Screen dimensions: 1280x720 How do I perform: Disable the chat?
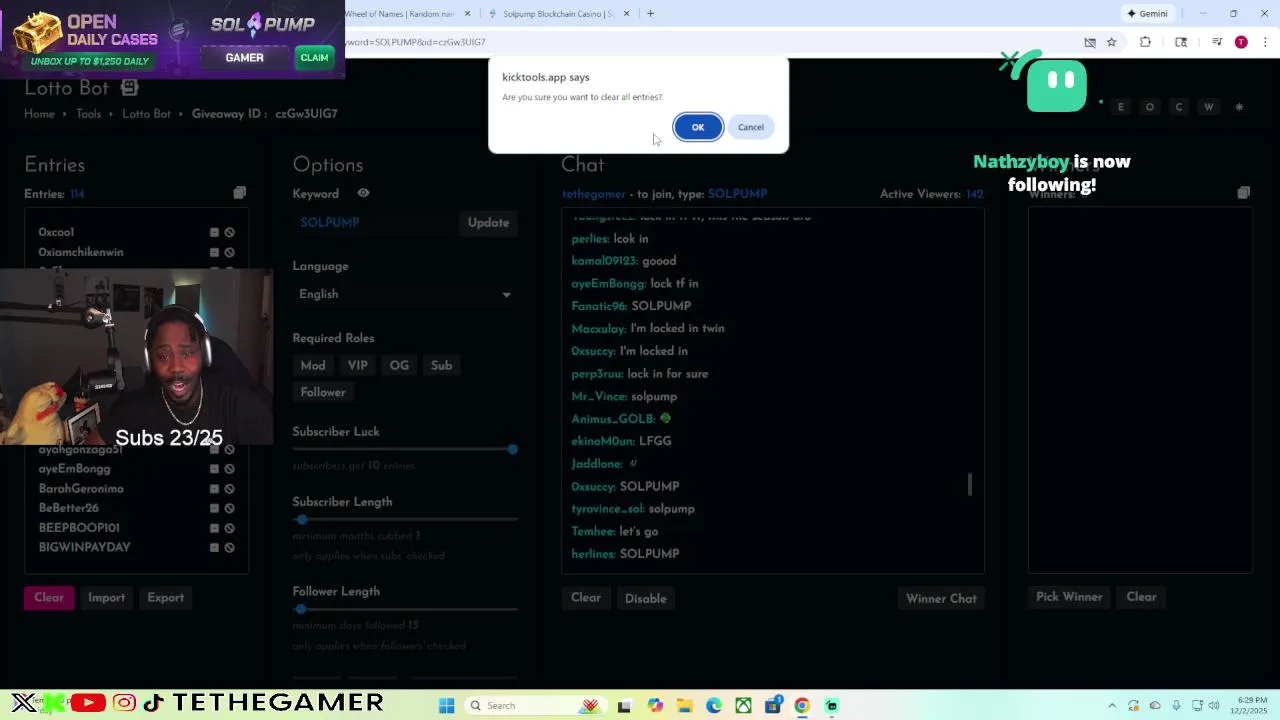pos(646,598)
